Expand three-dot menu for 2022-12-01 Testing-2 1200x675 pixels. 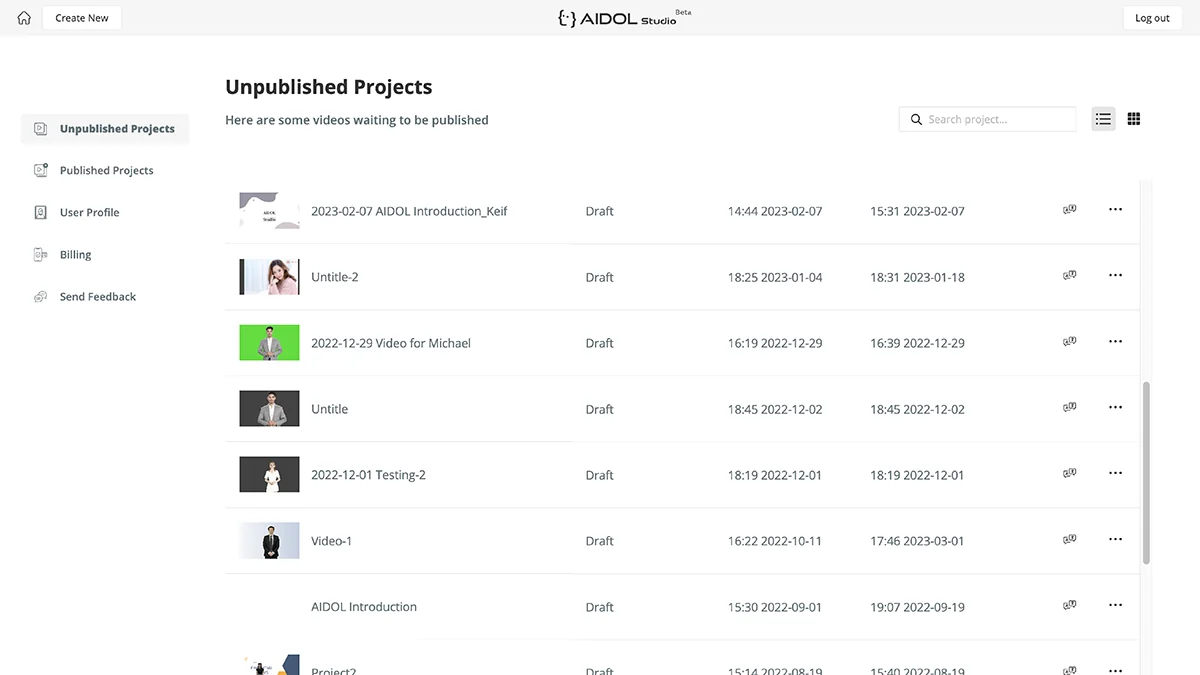[x=1115, y=474]
